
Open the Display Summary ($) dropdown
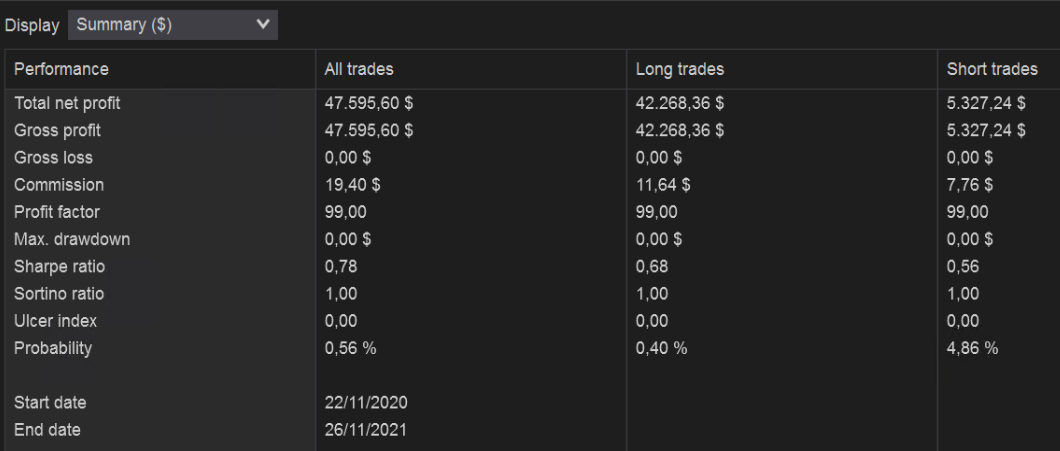coord(172,25)
